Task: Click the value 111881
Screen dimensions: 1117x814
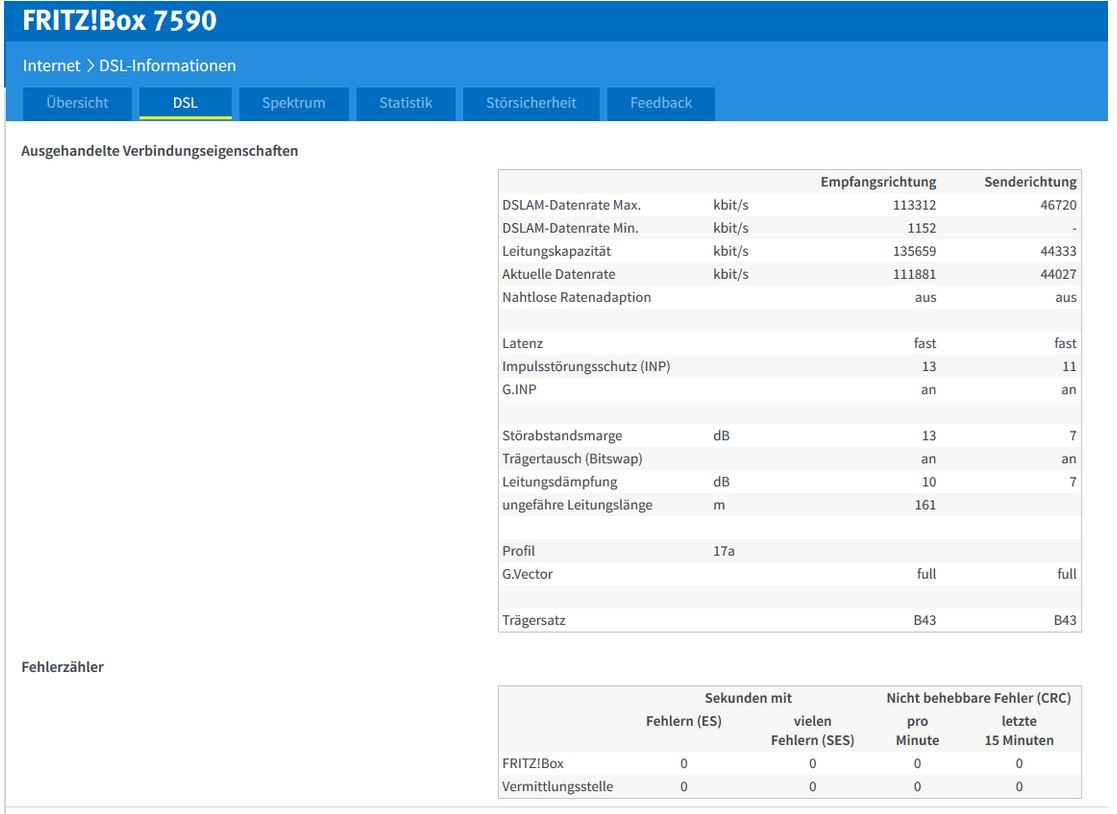Action: coord(915,274)
